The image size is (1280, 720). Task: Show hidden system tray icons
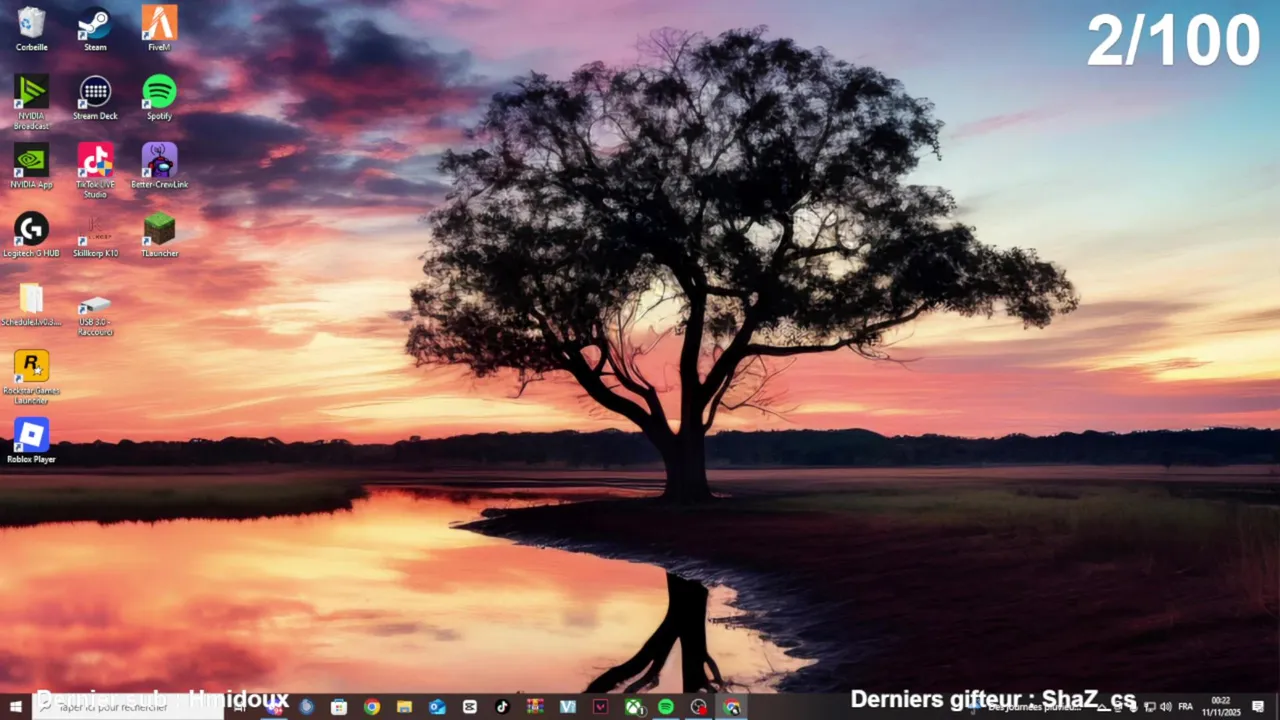click(1102, 707)
